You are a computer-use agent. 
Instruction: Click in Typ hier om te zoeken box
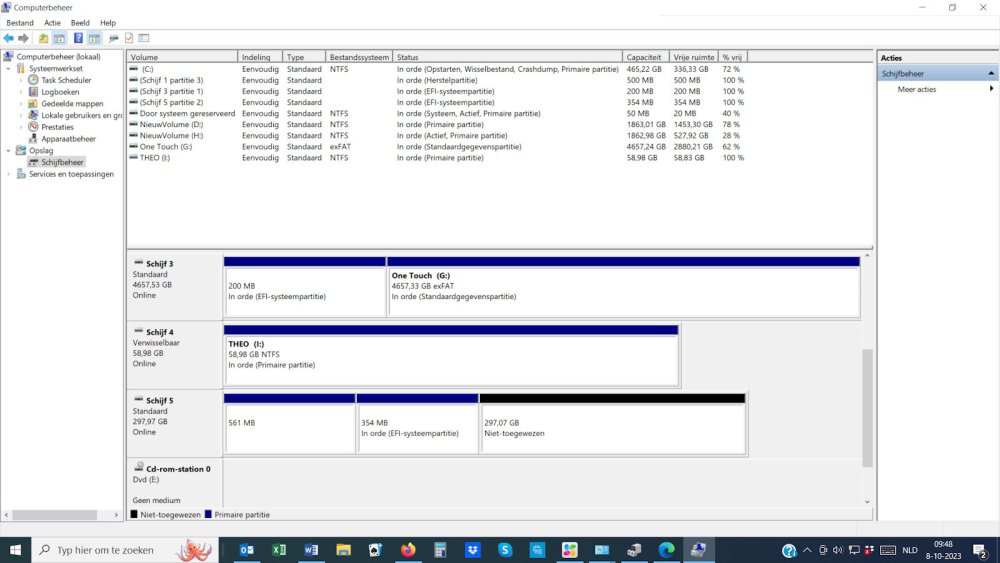click(105, 550)
